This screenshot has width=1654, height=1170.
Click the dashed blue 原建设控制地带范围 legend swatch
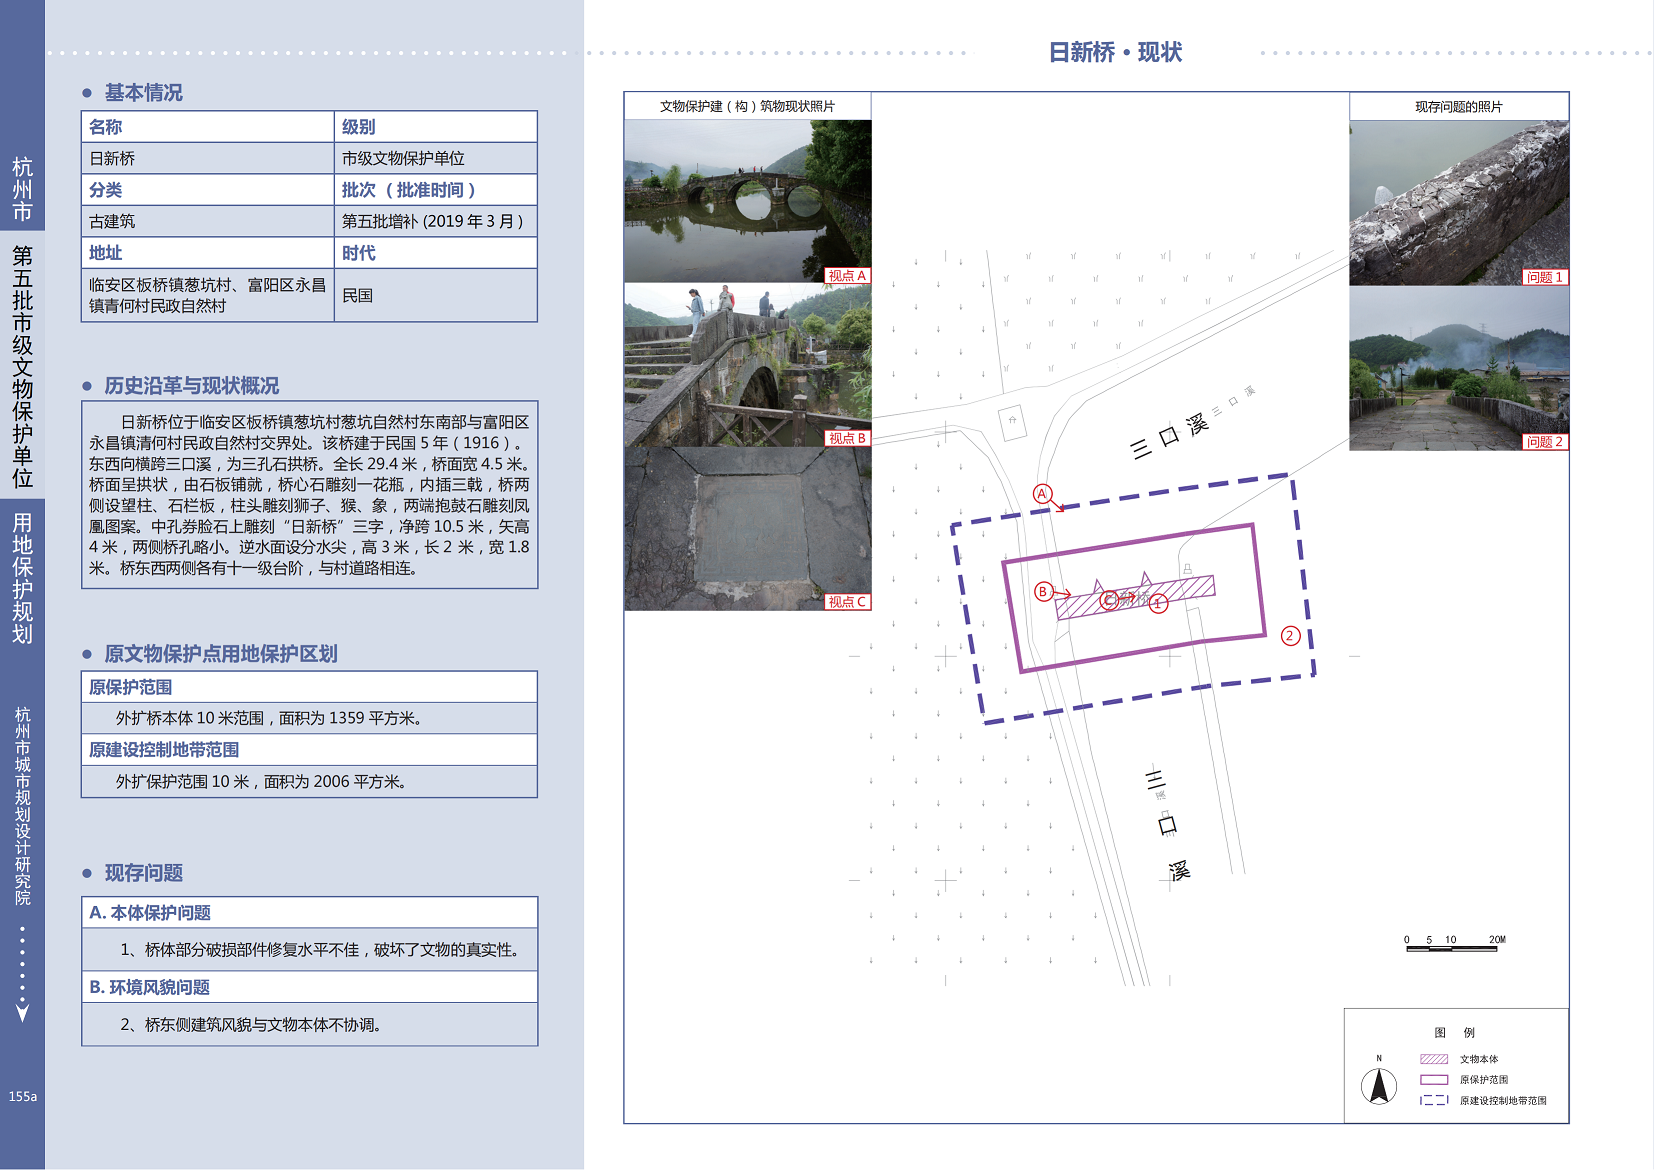[x=1434, y=1100]
